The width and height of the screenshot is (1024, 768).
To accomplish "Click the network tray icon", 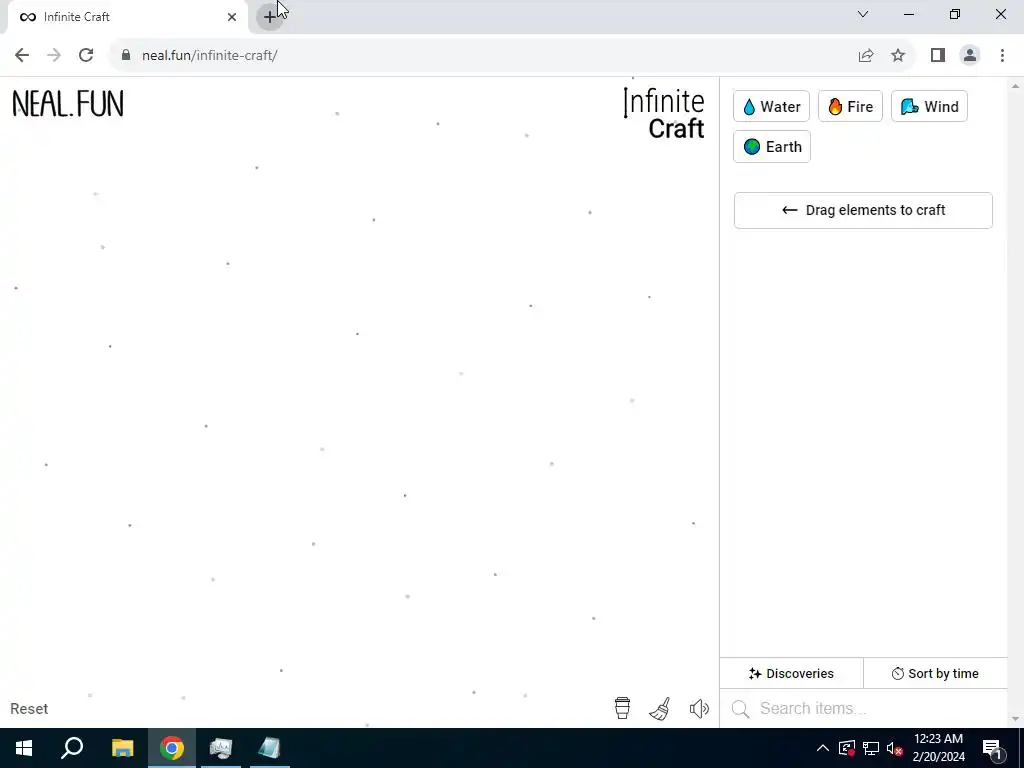I will tap(871, 748).
